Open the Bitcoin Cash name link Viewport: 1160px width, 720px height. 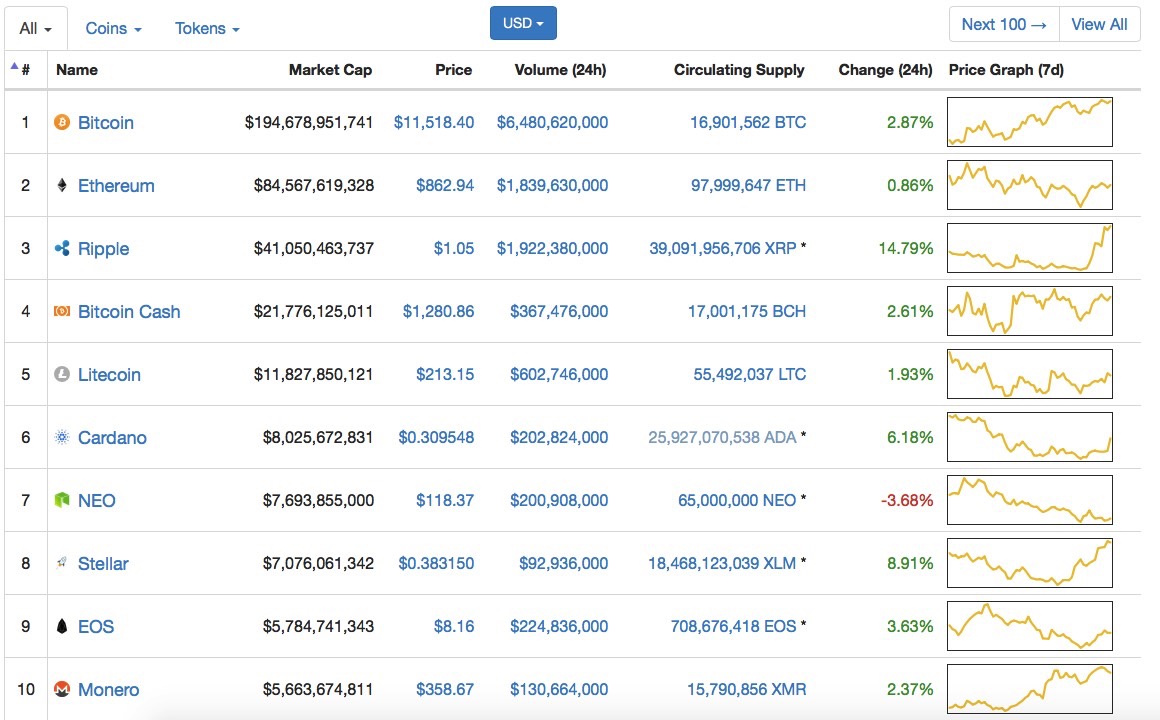(129, 312)
